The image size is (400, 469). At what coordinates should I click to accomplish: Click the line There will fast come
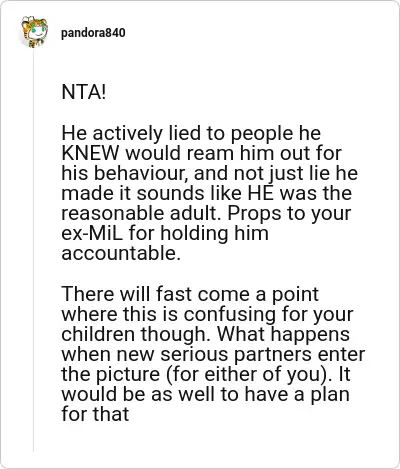tap(190, 294)
